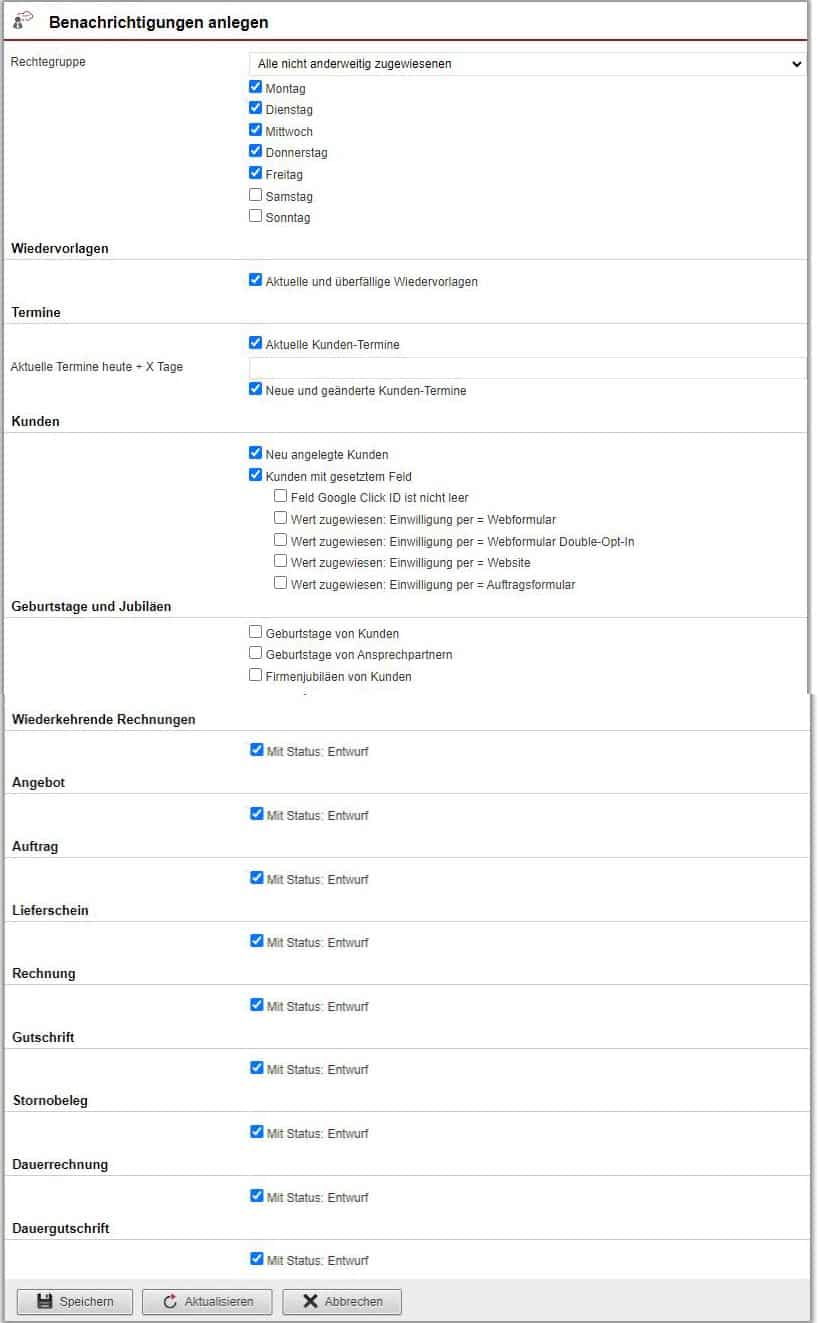
Task: Click the X icon on Abbrechen
Action: point(310,1301)
